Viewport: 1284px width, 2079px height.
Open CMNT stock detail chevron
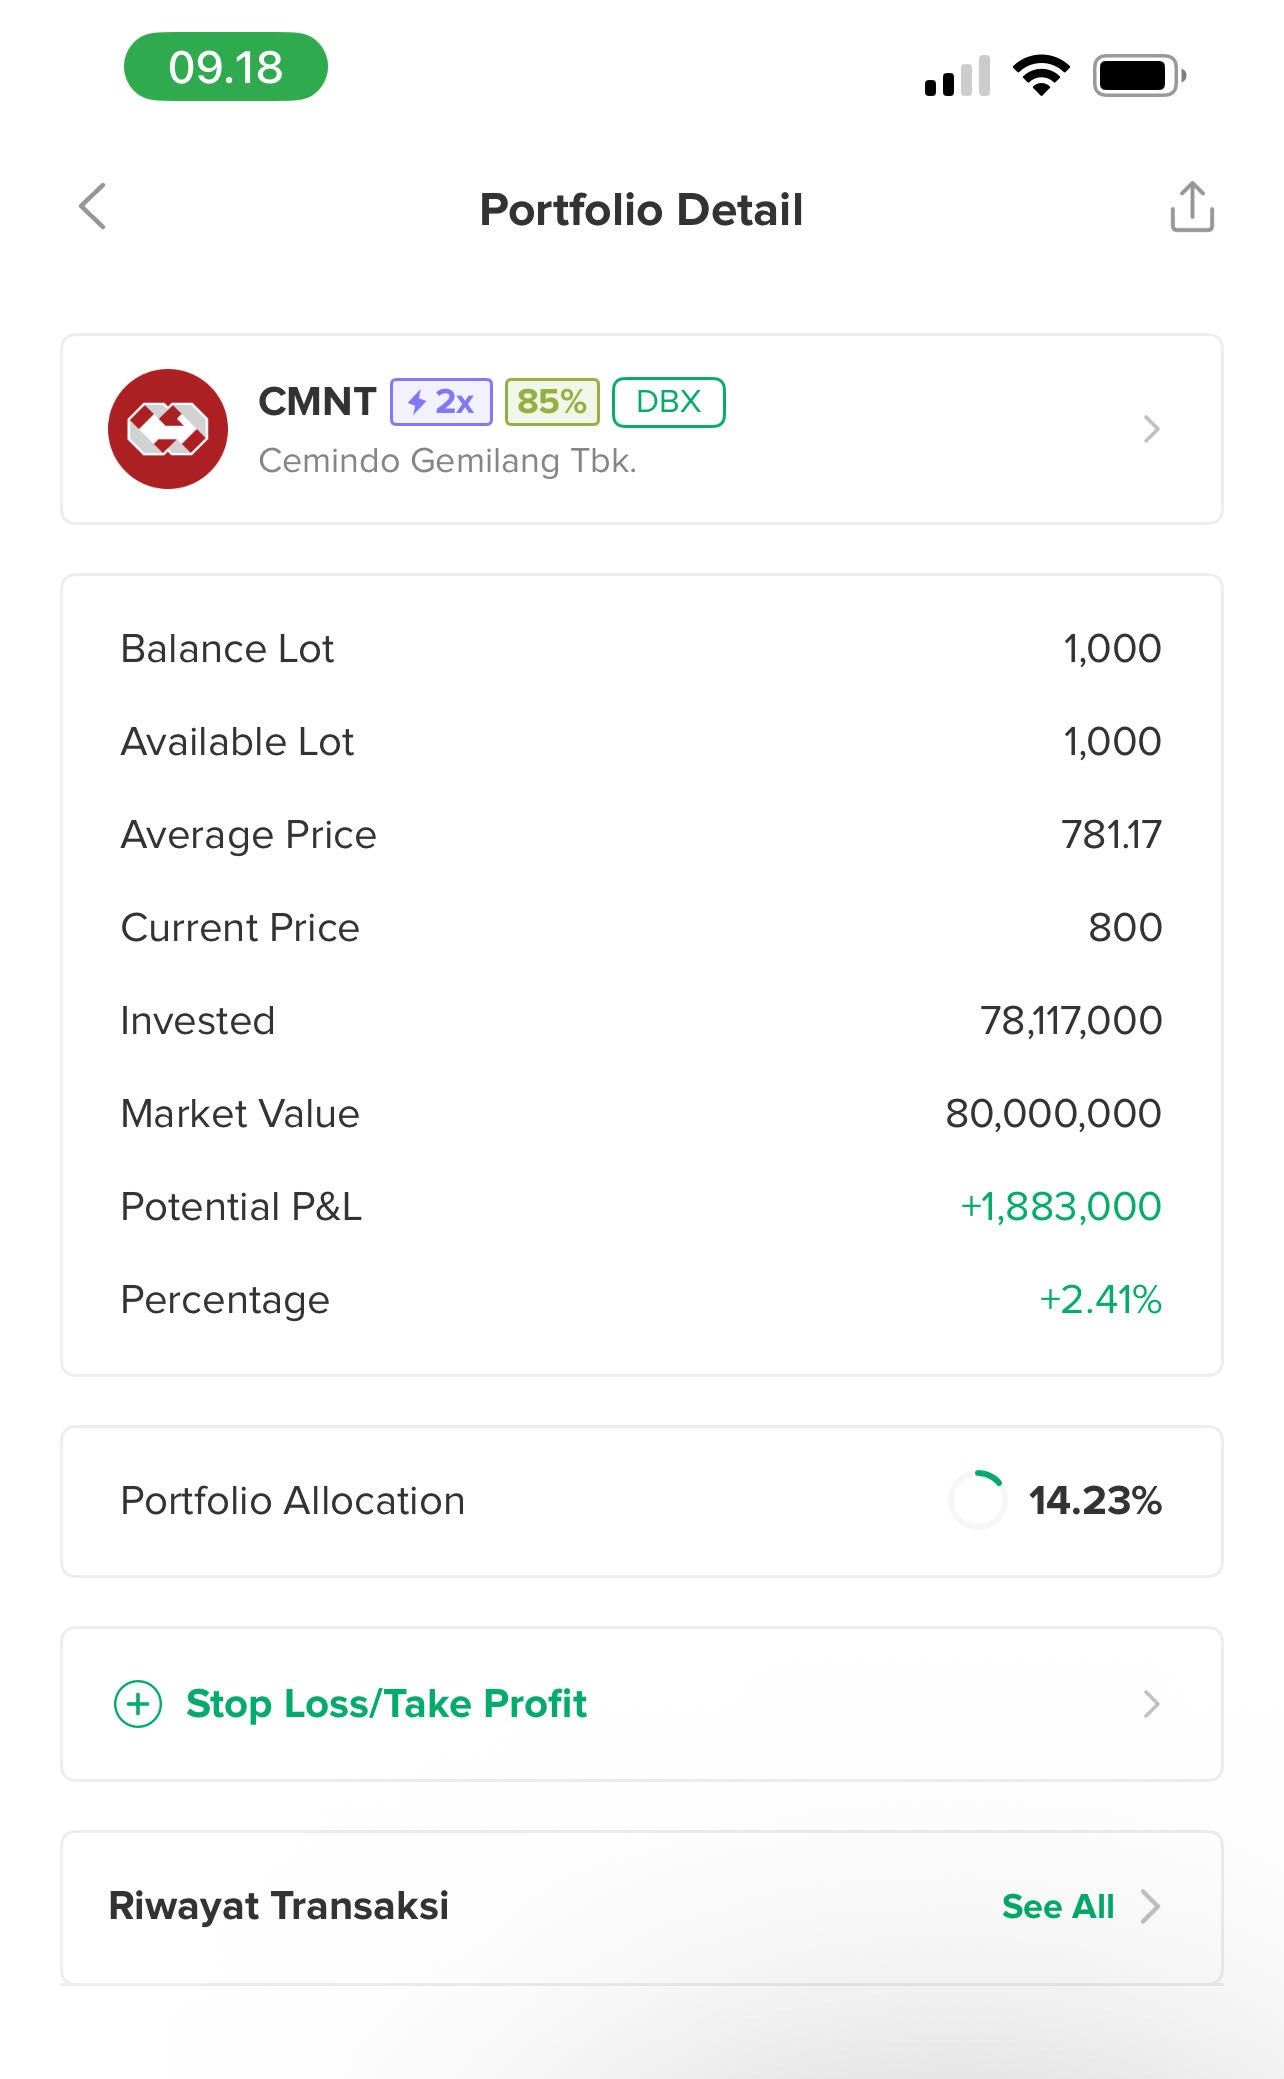click(1151, 429)
